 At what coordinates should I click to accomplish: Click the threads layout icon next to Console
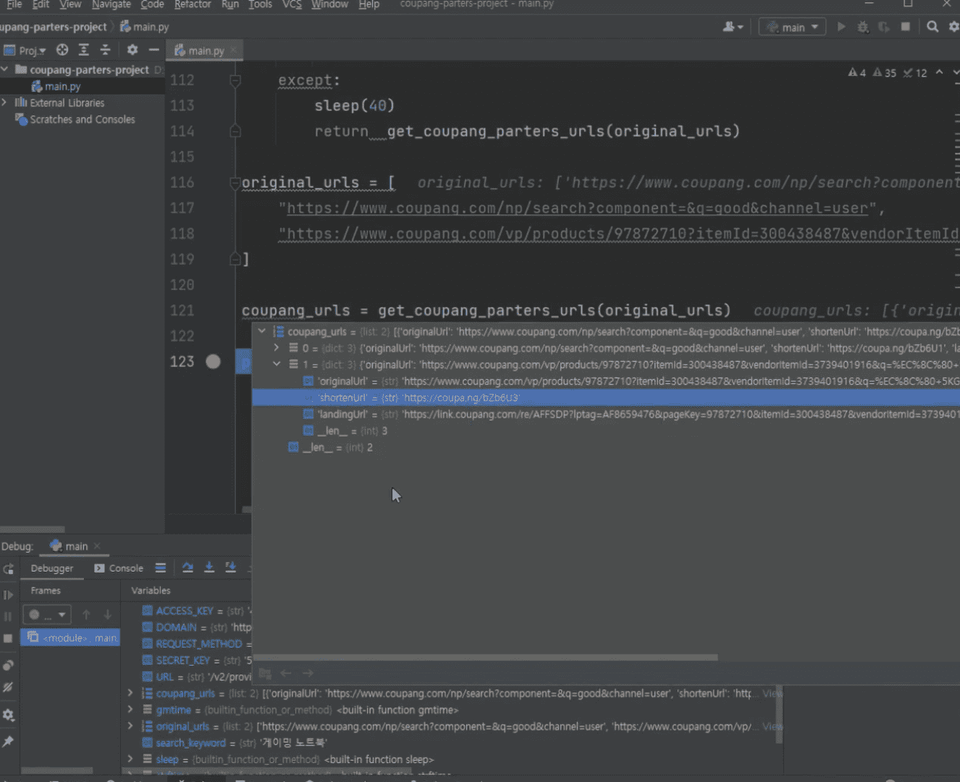tap(160, 568)
